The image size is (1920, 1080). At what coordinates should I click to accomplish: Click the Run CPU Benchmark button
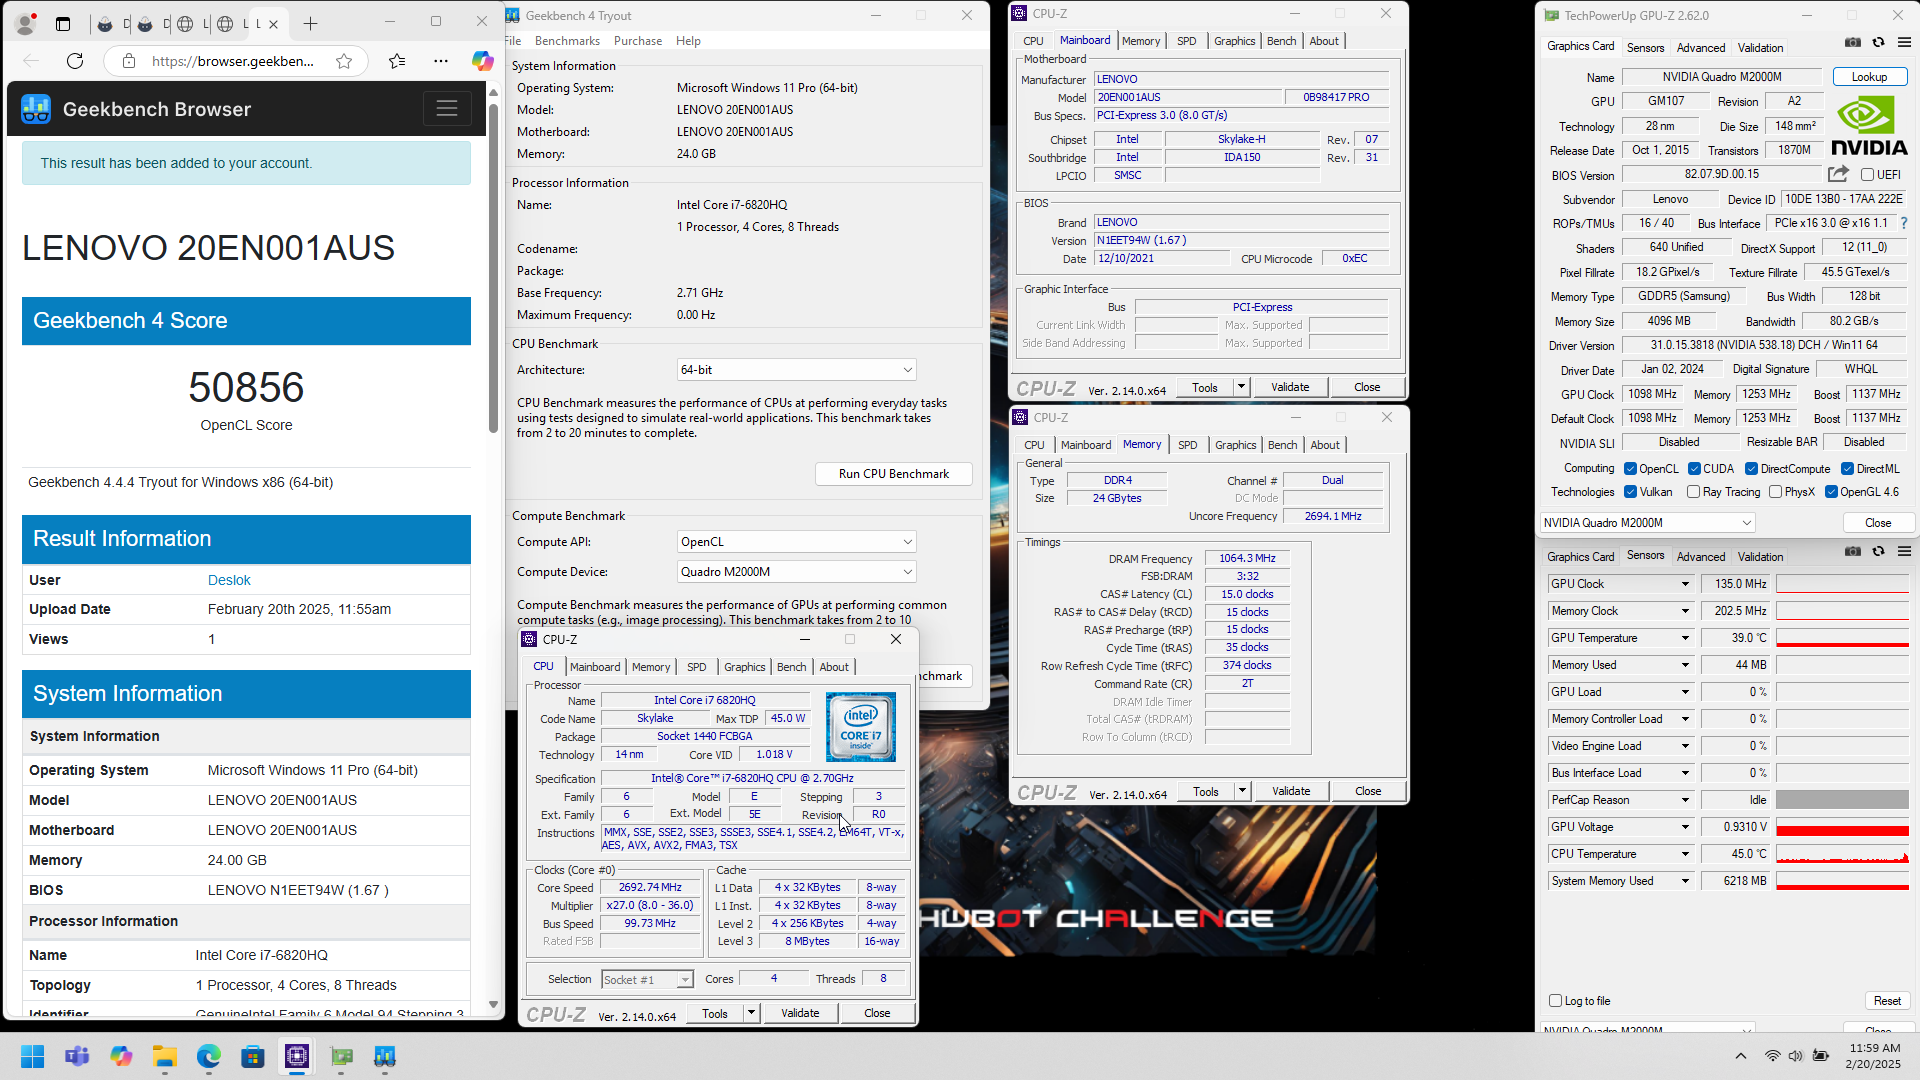pos(894,474)
